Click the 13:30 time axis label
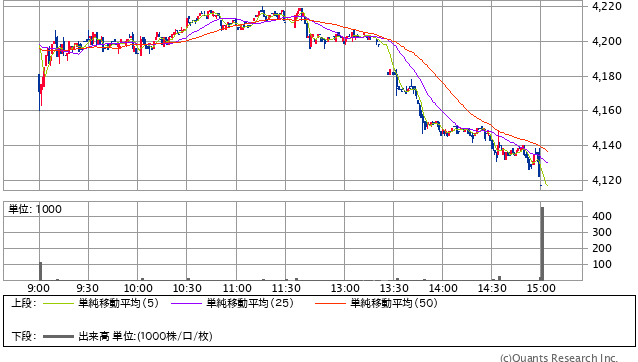Viewport: 638px width, 362px height. click(394, 288)
